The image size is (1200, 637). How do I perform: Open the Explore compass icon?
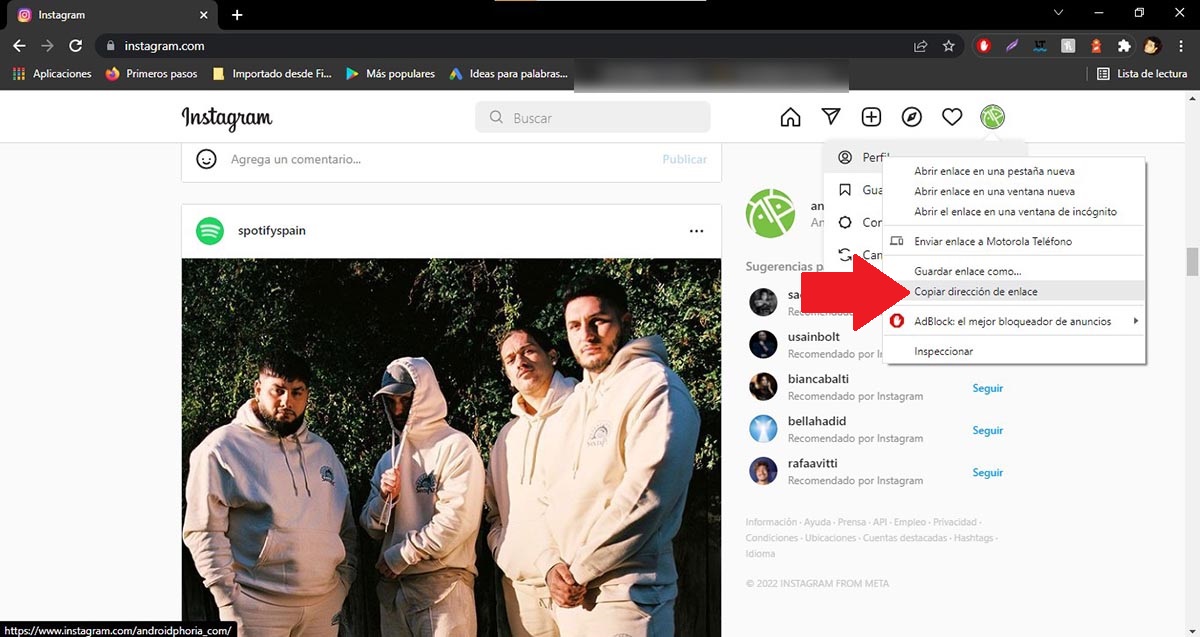point(911,118)
